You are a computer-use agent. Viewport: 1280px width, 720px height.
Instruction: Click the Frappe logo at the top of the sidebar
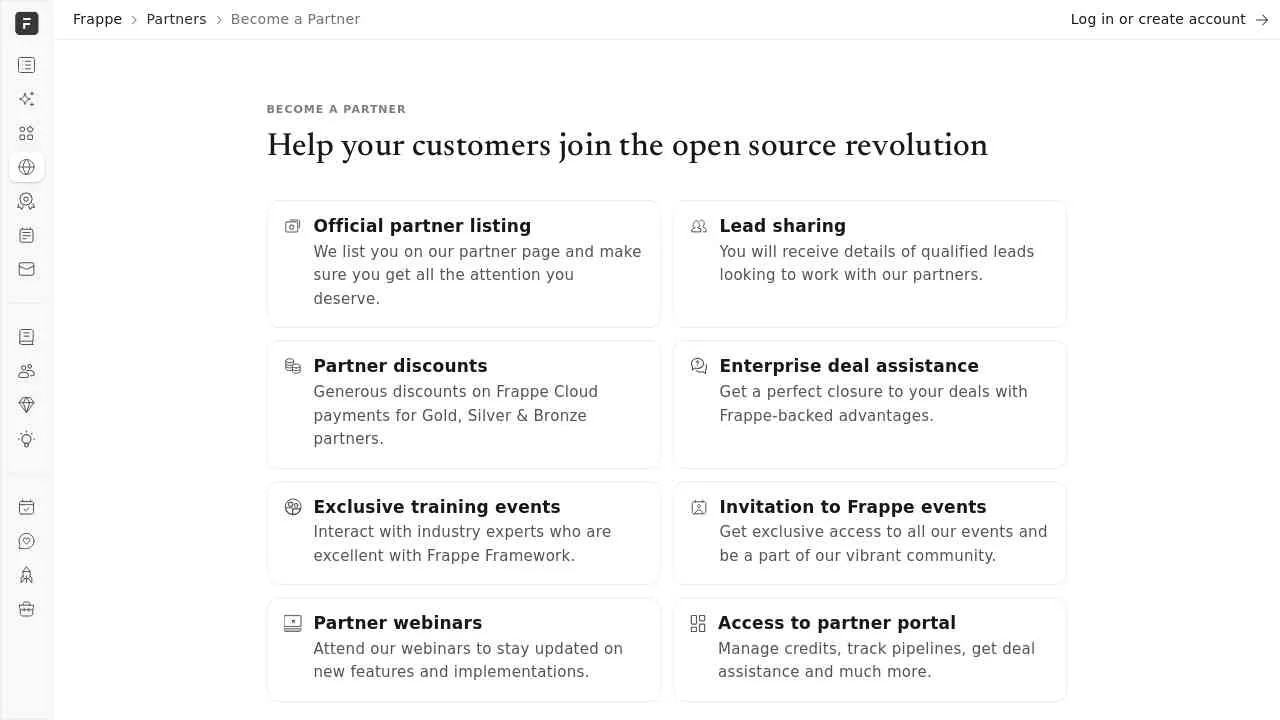click(x=27, y=23)
